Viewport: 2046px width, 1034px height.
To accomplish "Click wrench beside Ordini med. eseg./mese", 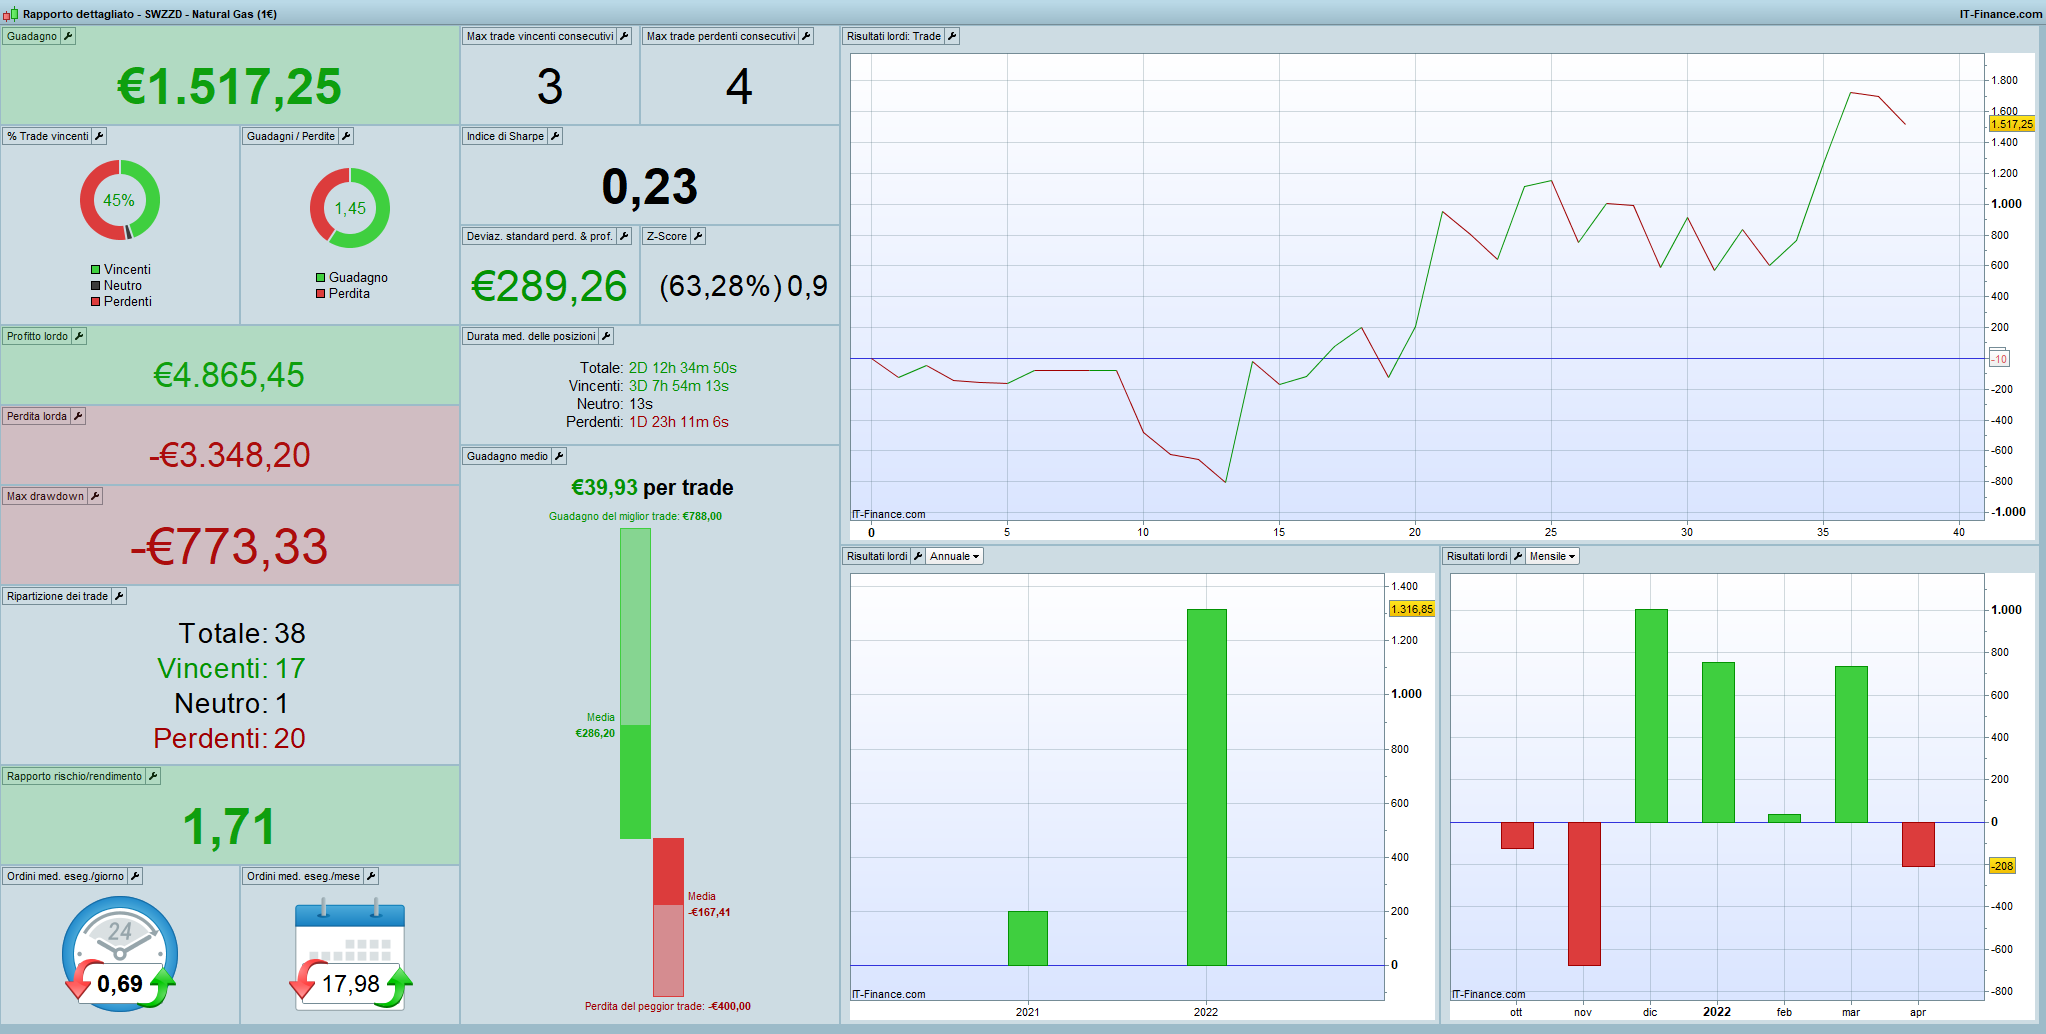I will tap(371, 876).
